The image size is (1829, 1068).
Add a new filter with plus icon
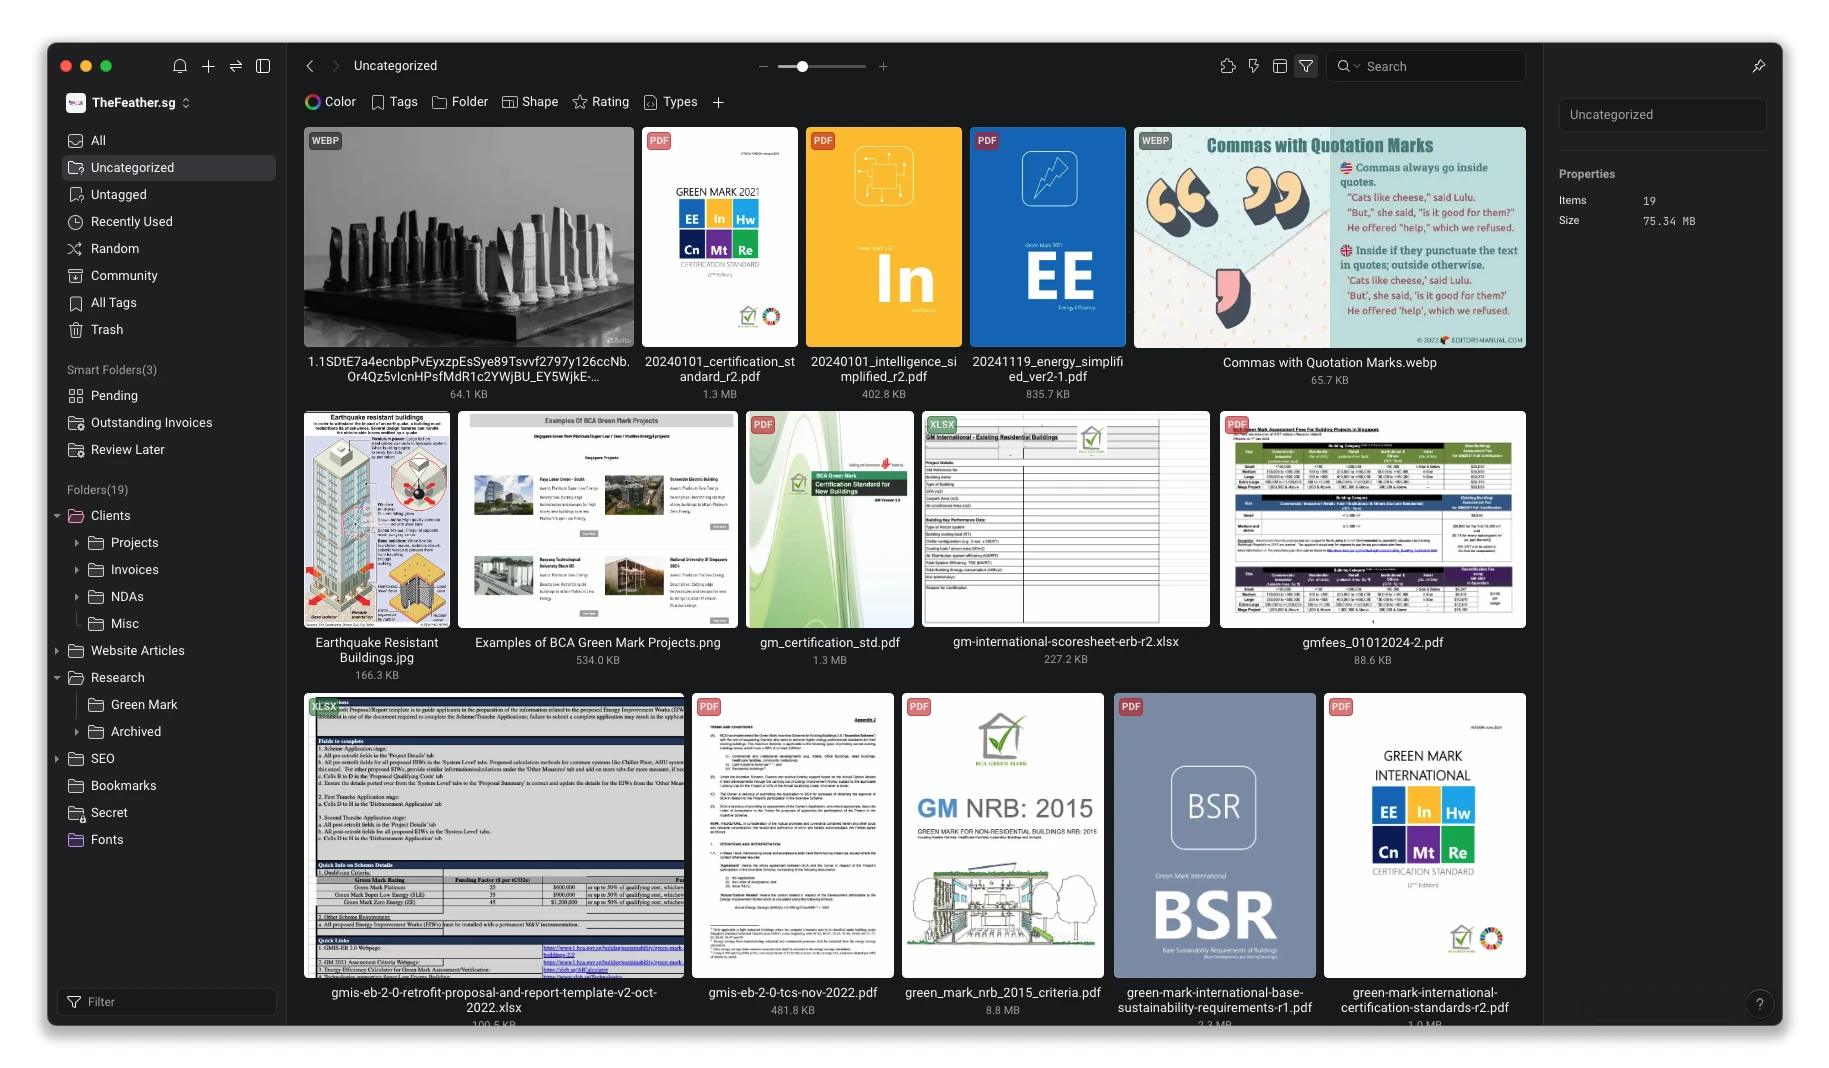pos(718,102)
